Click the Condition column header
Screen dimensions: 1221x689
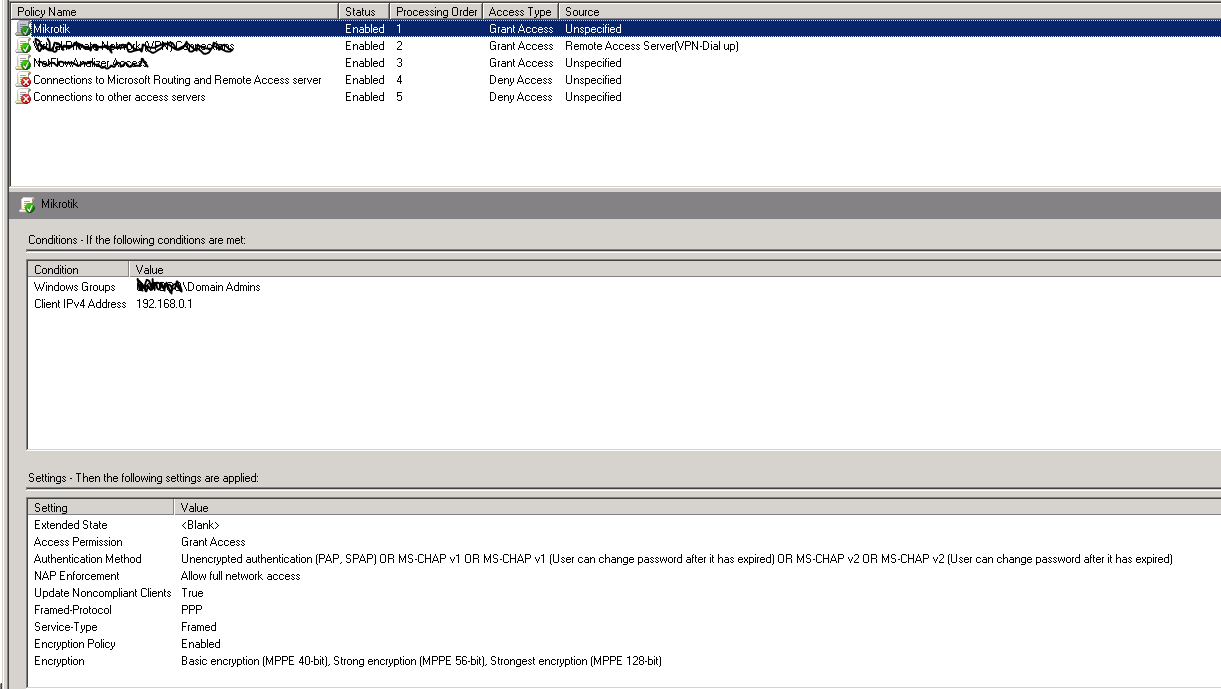pyautogui.click(x=79, y=270)
